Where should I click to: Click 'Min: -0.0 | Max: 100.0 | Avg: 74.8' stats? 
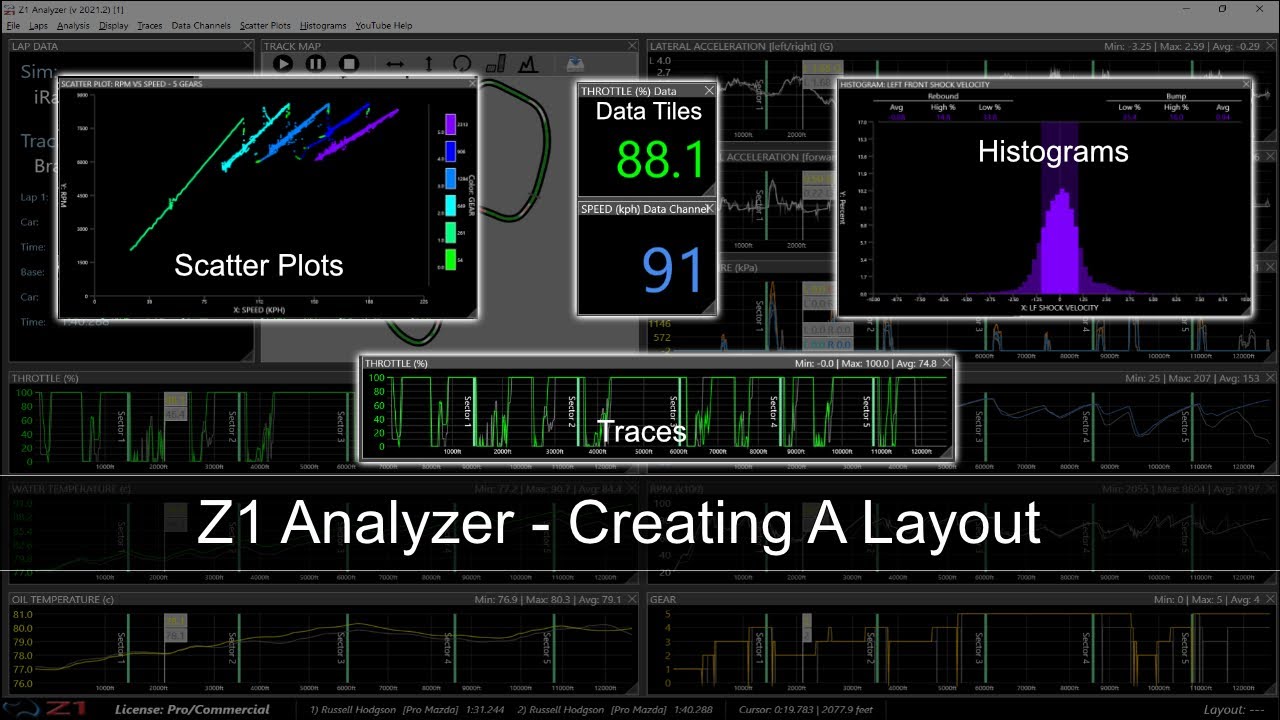[x=865, y=363]
